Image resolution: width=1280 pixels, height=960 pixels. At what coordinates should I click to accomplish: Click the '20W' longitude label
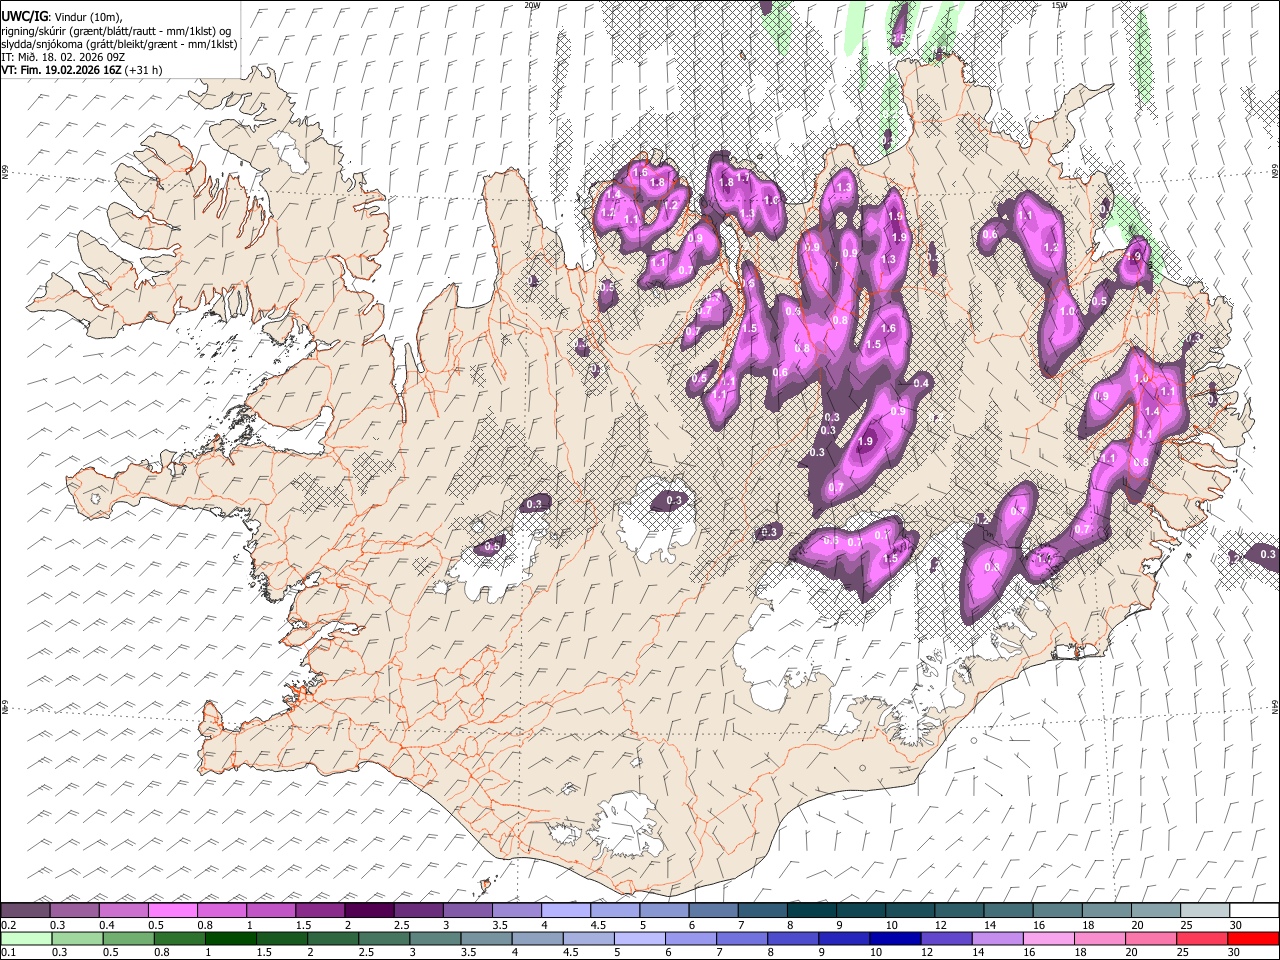(x=532, y=5)
